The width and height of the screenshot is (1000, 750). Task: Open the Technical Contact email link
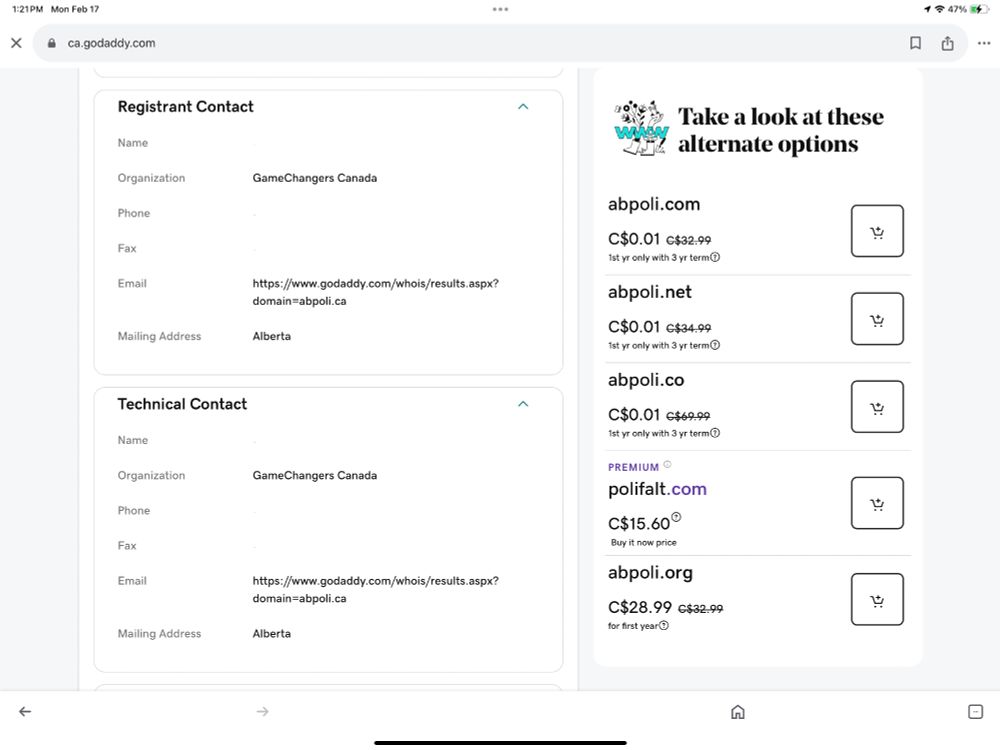tap(375, 589)
